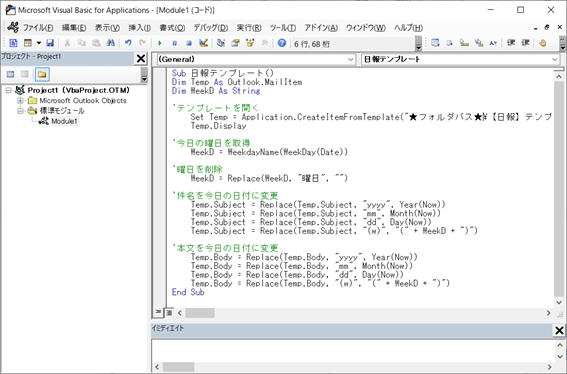
Task: Close the プロジェクト - Project1 pane
Action: coord(141,58)
